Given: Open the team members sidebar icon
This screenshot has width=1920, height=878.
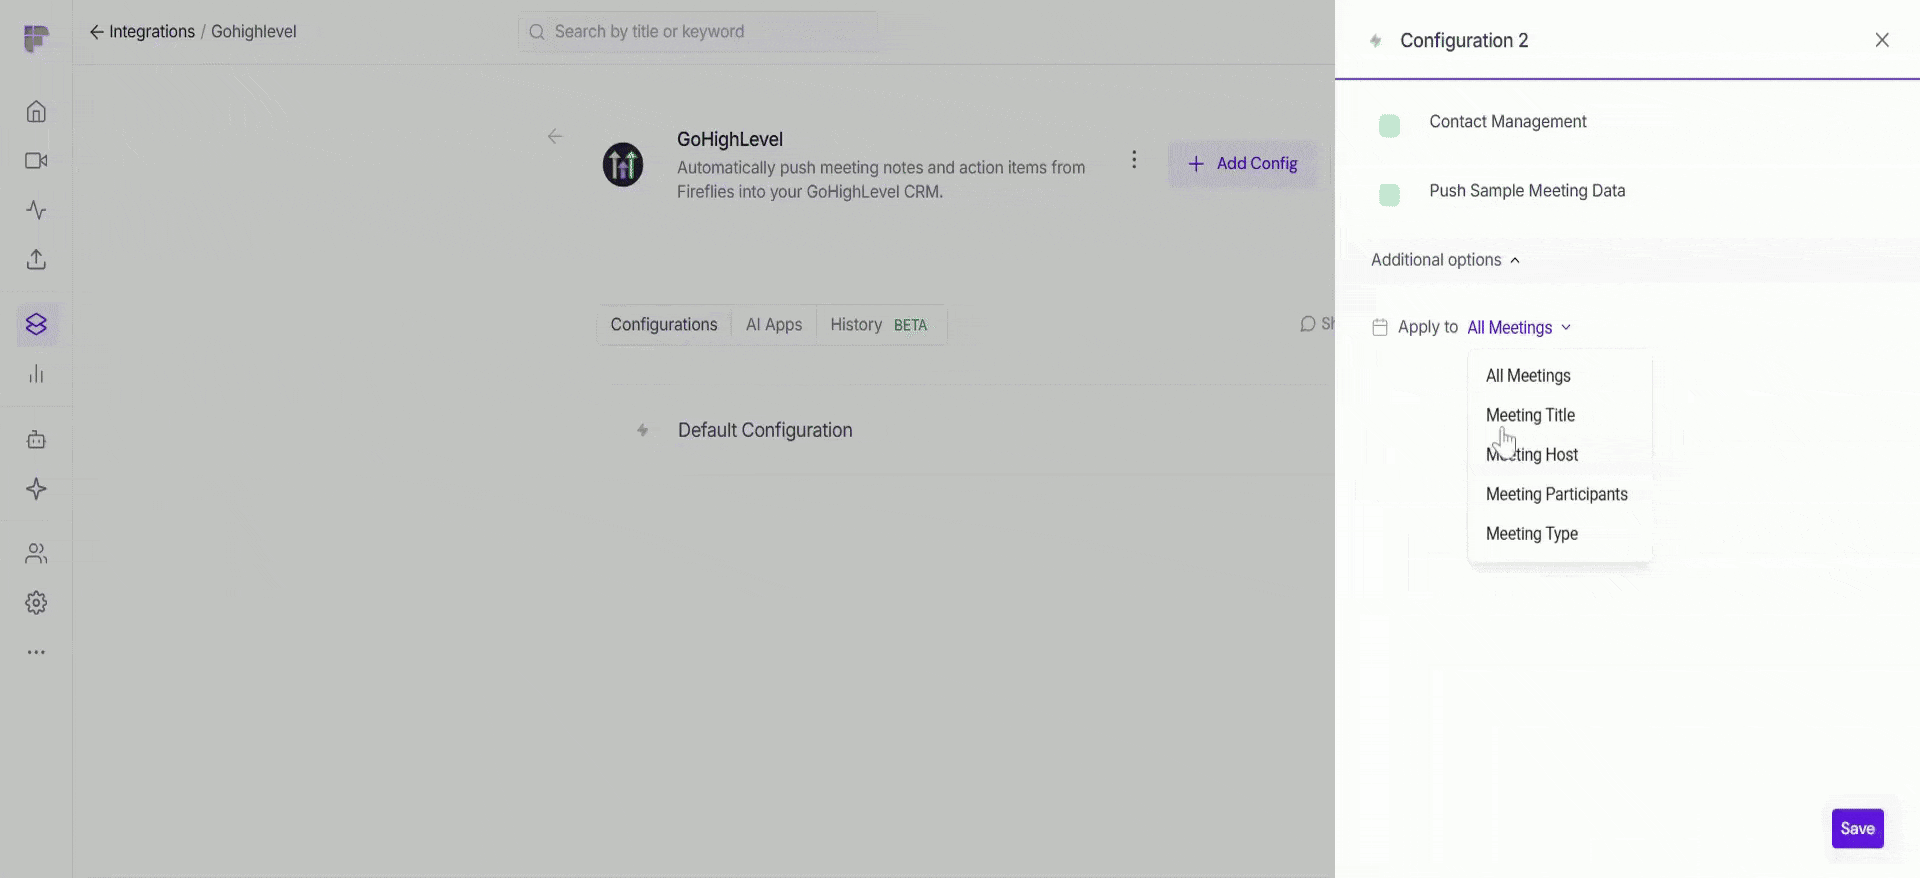Looking at the screenshot, I should coord(36,553).
